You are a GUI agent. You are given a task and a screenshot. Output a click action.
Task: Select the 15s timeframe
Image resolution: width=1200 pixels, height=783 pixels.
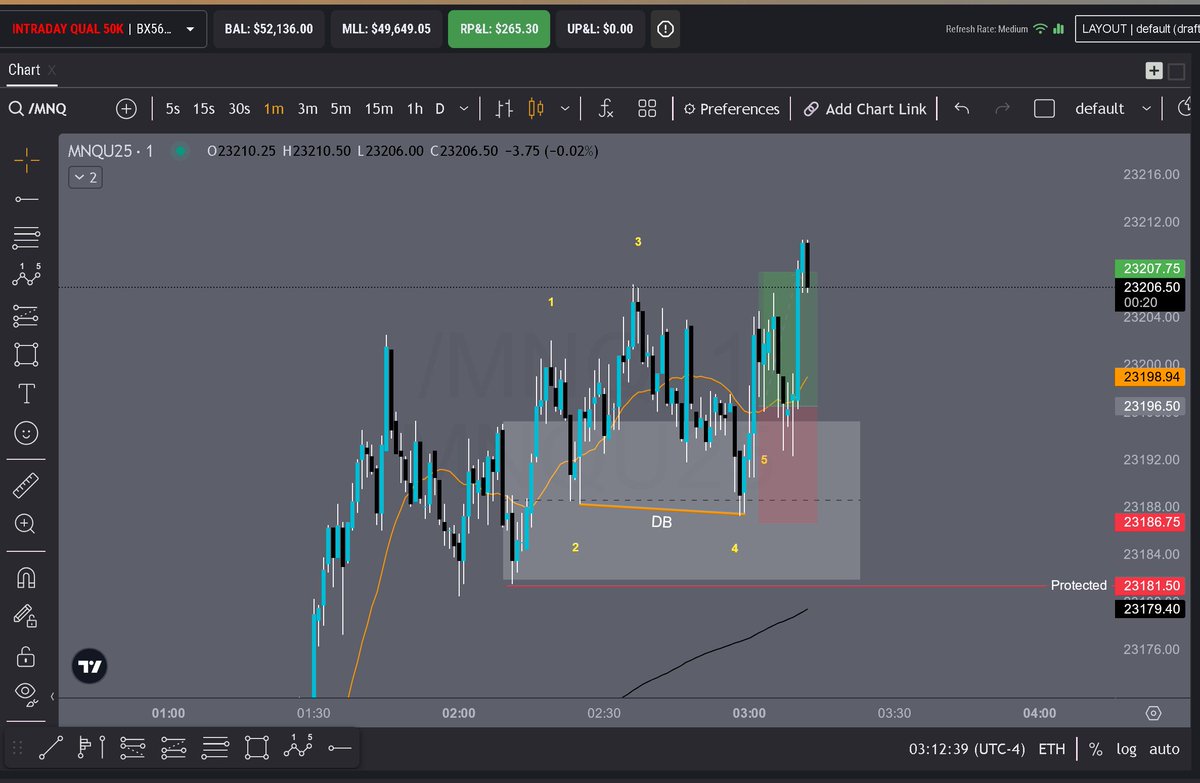coord(204,108)
